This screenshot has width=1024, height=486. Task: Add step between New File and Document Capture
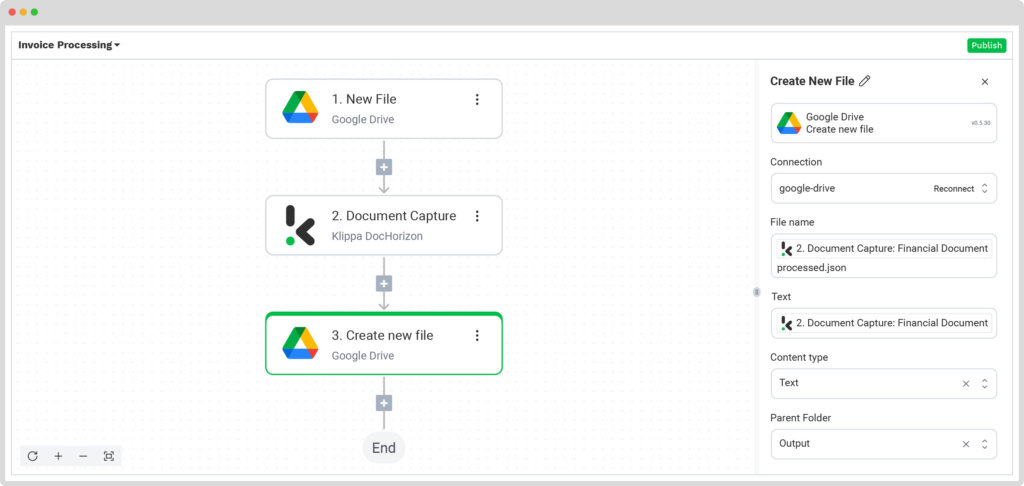tap(384, 167)
